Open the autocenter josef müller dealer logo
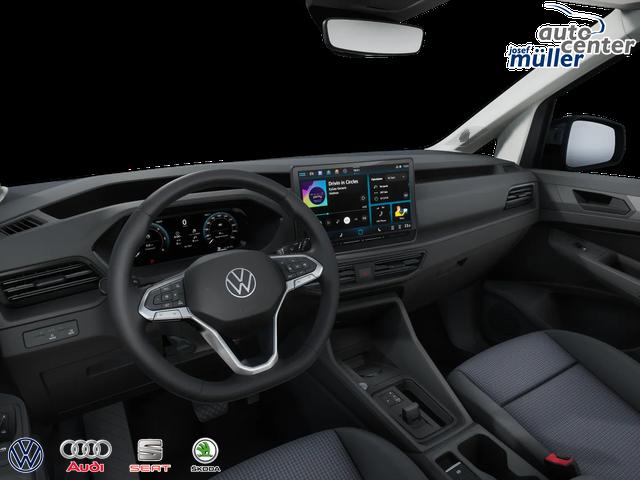Image resolution: width=640 pixels, height=480 pixels. coord(570,36)
